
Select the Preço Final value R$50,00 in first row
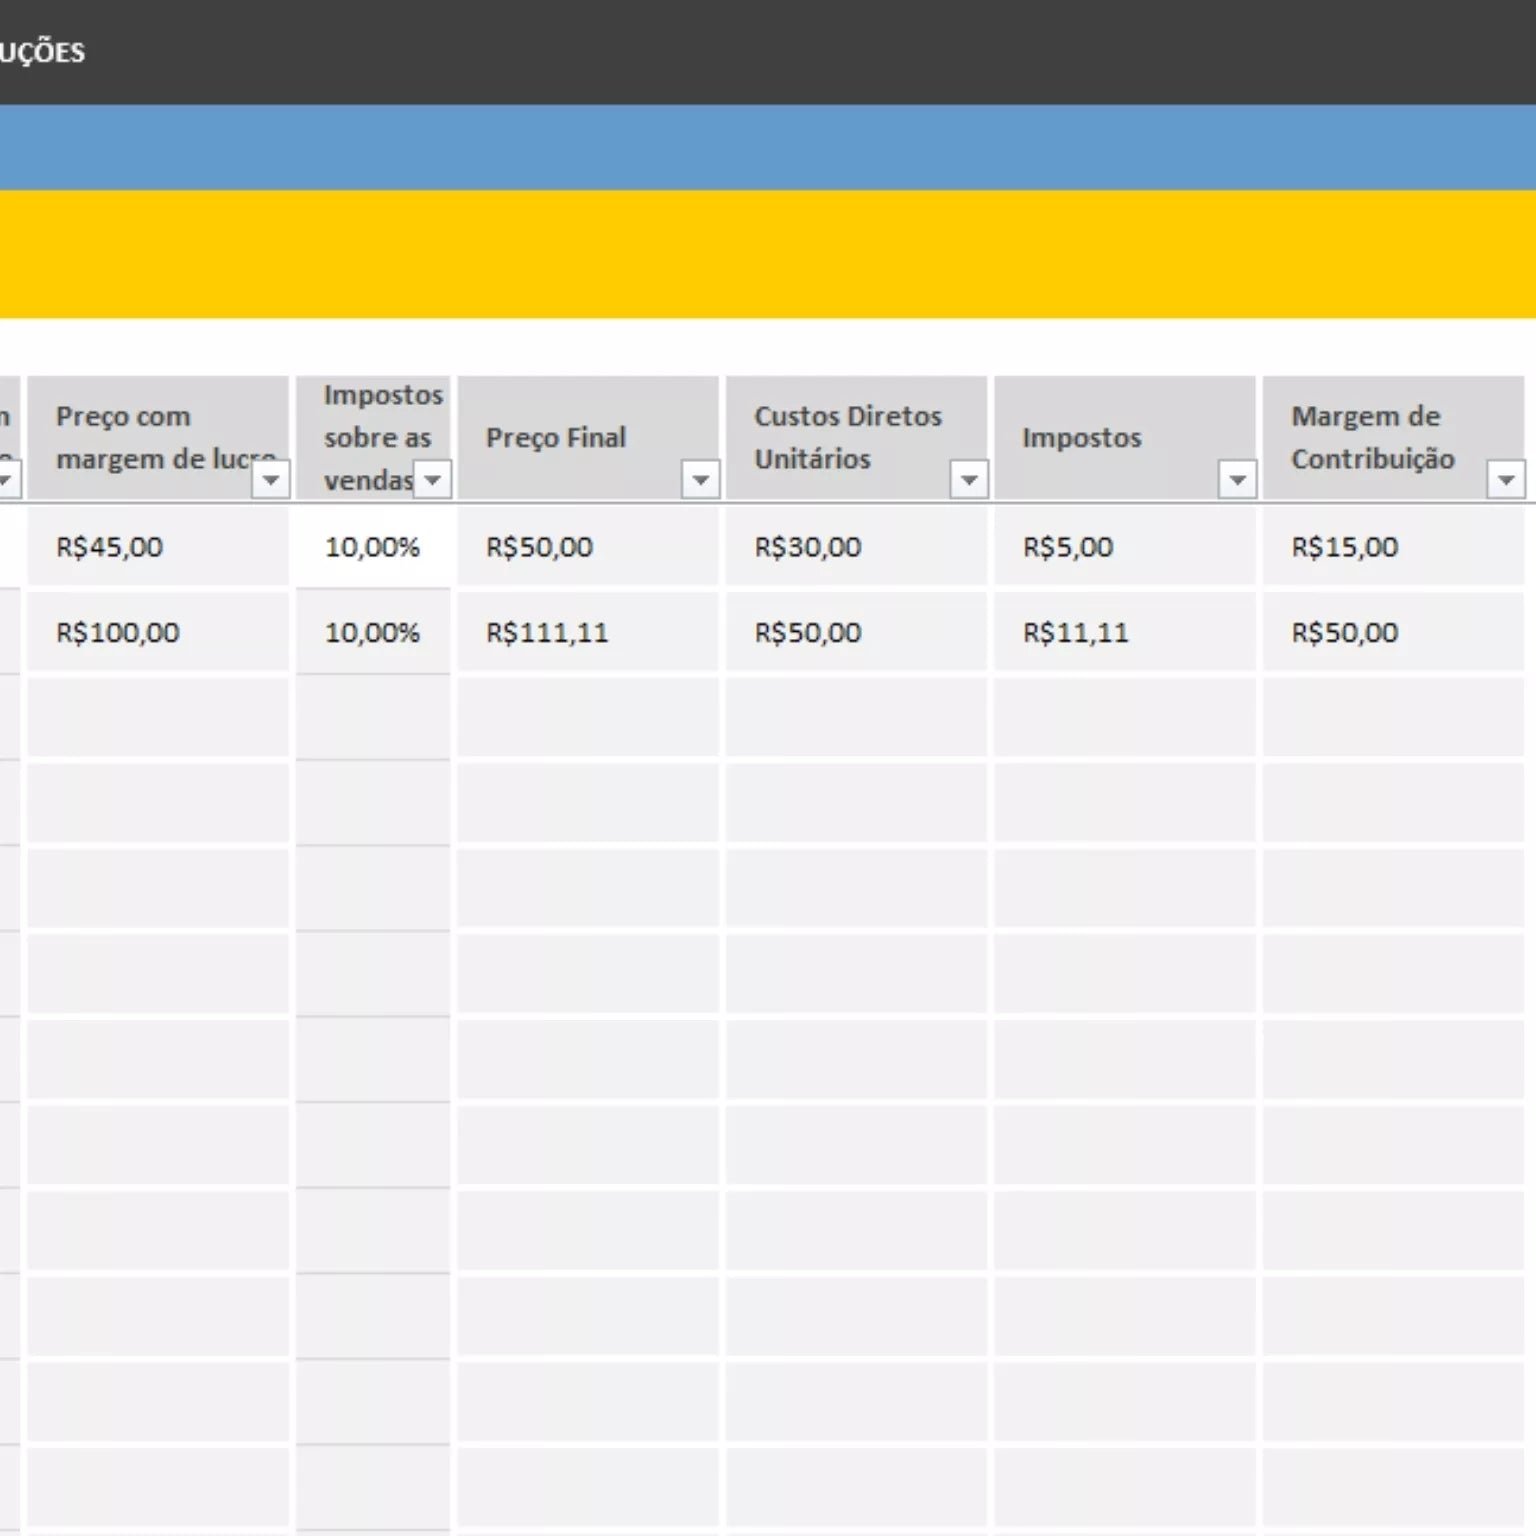(x=588, y=547)
